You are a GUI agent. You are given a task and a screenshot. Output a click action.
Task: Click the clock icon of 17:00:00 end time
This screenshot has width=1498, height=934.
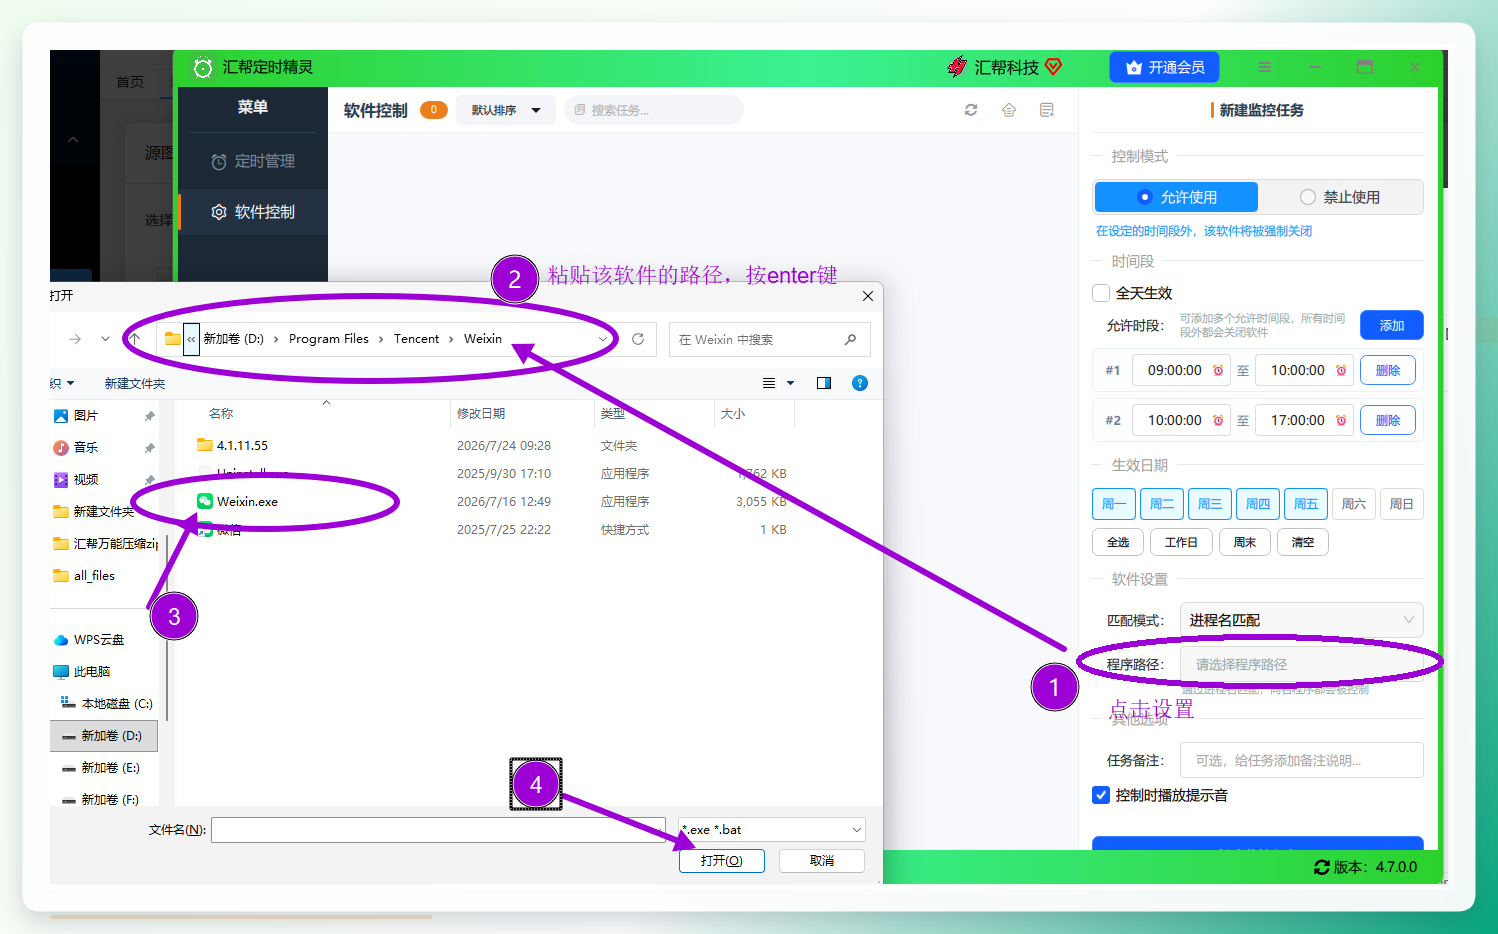point(1341,420)
